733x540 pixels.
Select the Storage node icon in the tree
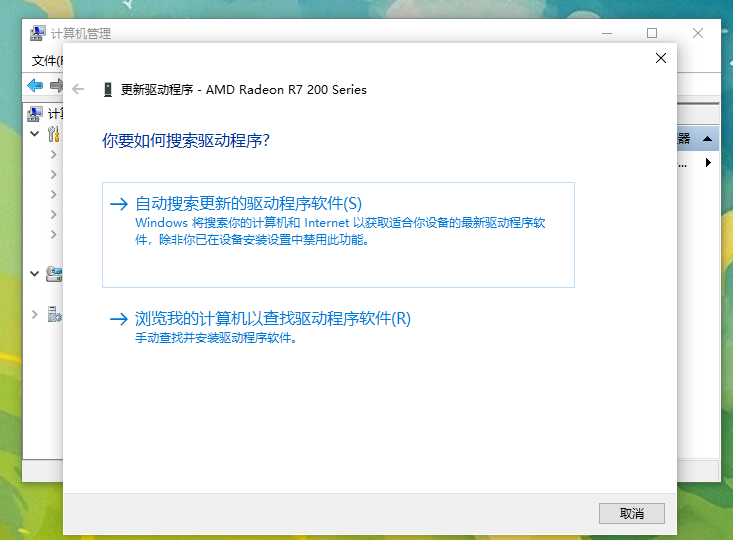coord(54,273)
